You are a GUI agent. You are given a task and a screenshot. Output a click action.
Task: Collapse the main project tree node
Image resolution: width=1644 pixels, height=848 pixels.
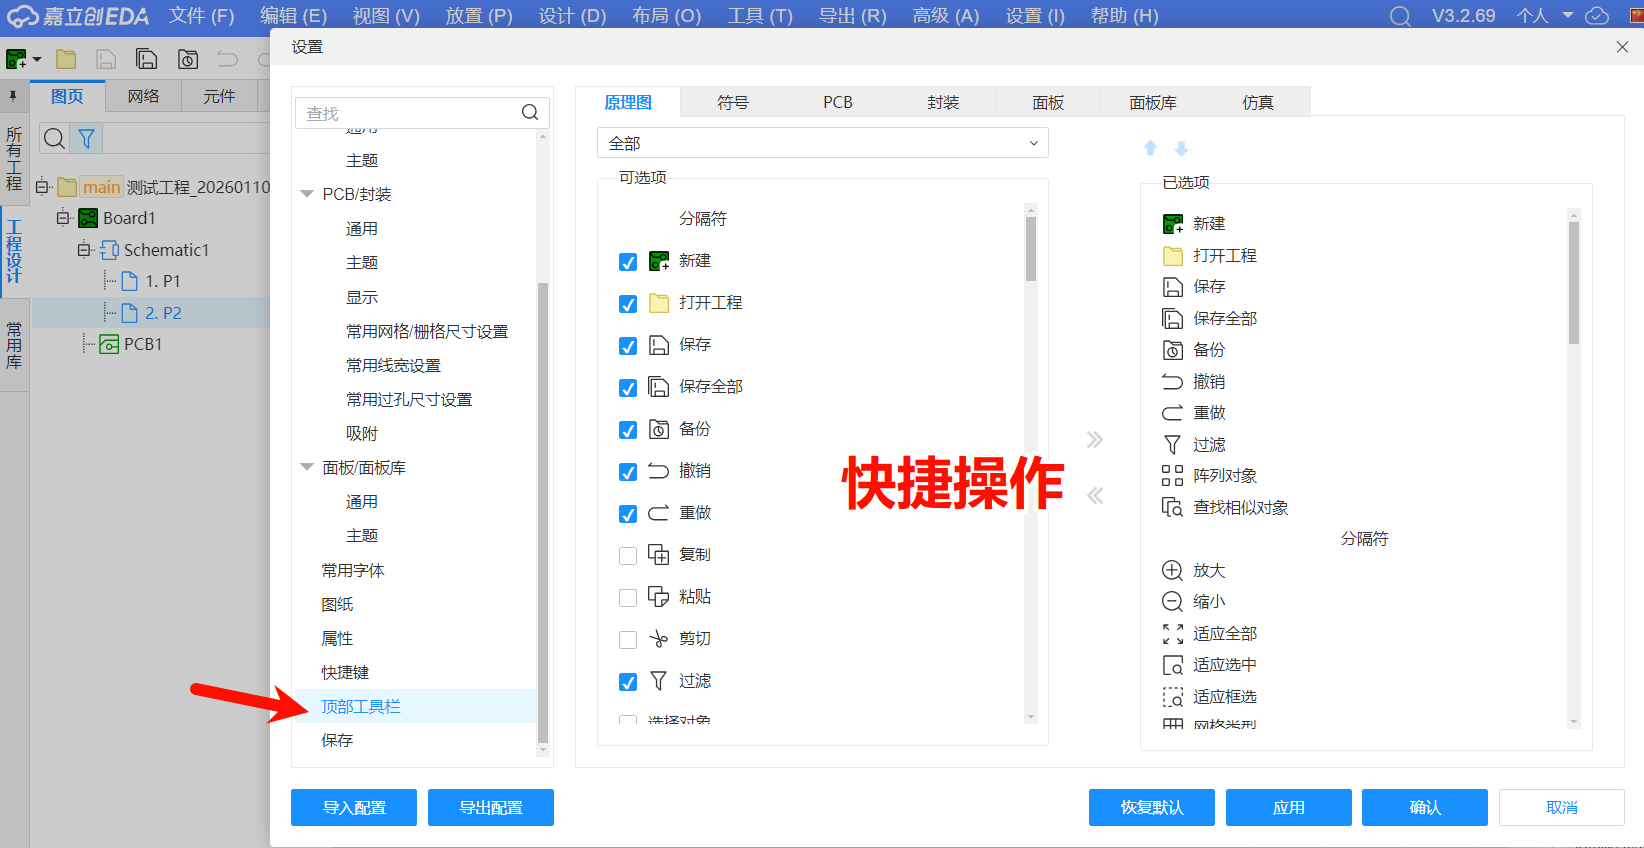[42, 186]
